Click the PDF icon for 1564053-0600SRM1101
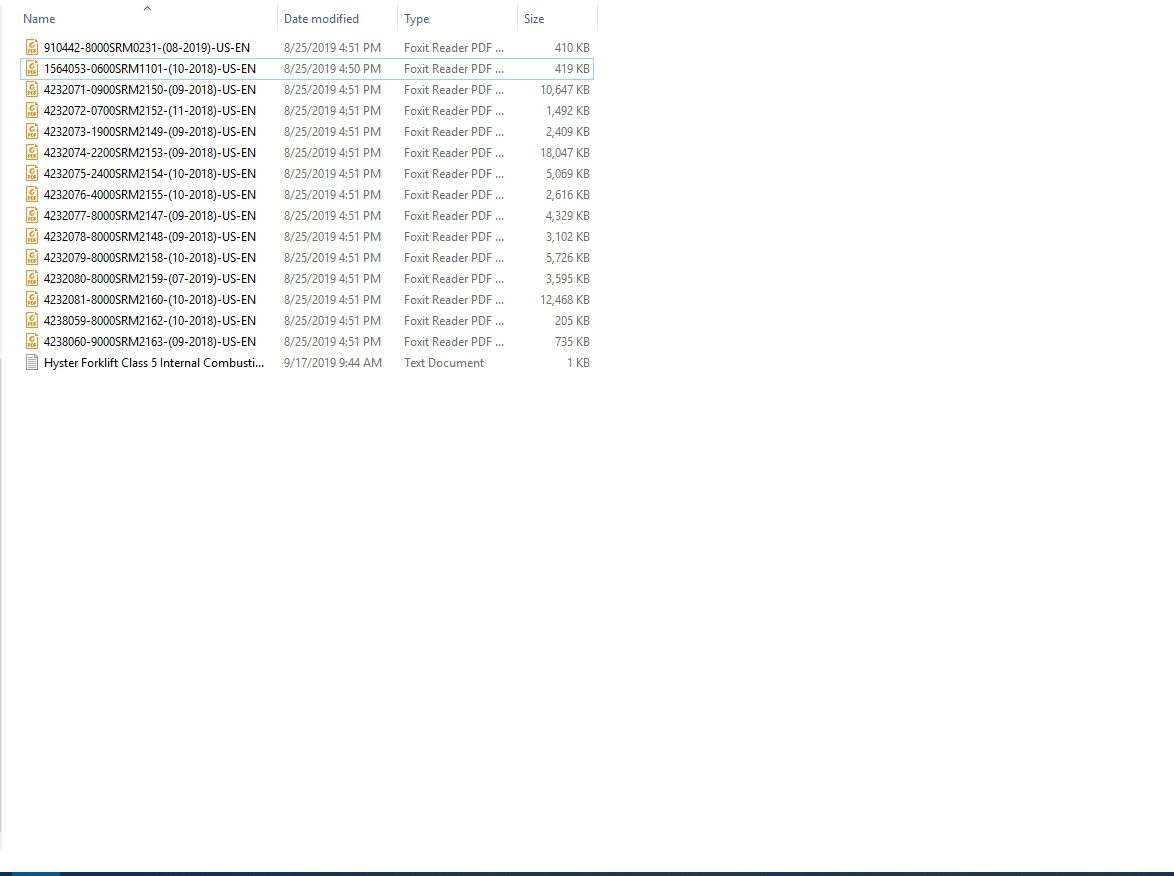The width and height of the screenshot is (1174, 876). (x=31, y=68)
